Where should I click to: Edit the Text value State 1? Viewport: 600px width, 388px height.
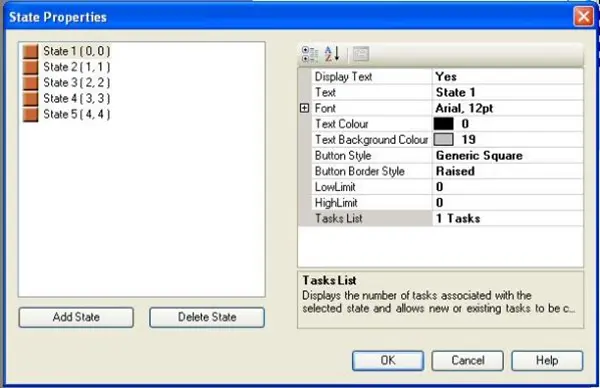coord(508,92)
